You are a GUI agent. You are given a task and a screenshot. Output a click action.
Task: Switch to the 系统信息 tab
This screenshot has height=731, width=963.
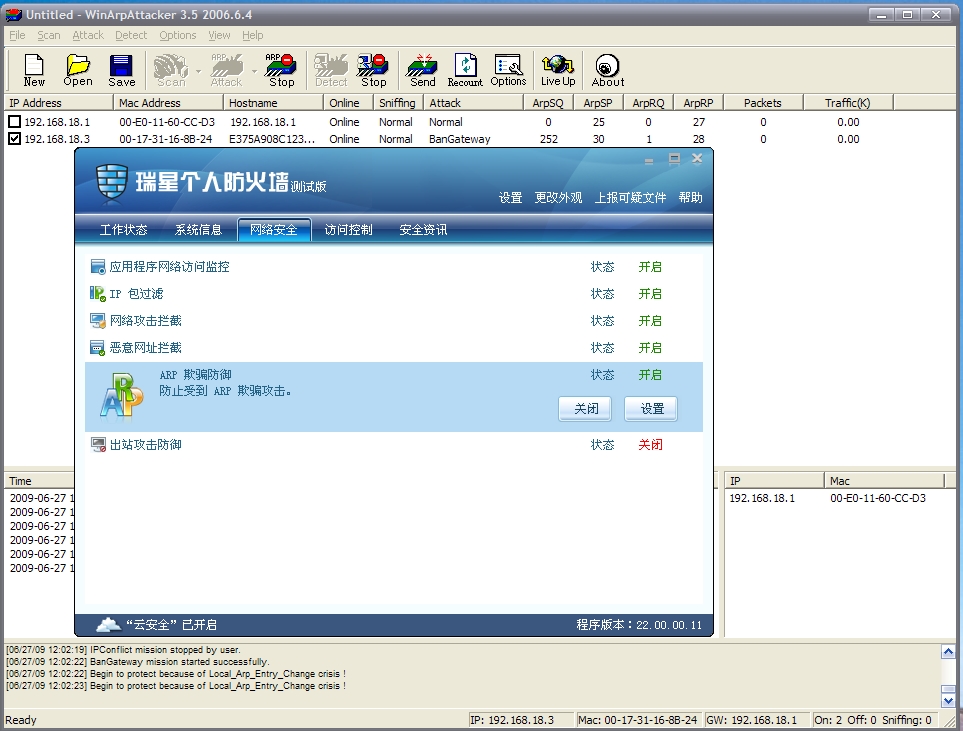(x=198, y=230)
